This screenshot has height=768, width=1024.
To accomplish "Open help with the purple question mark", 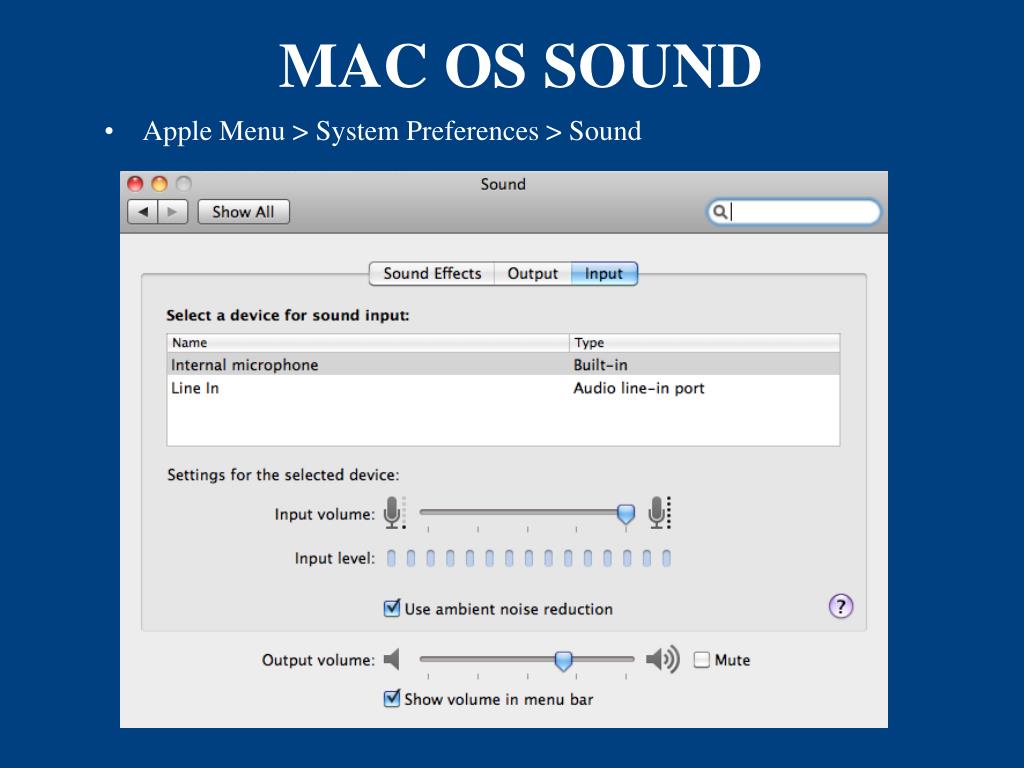I will [840, 606].
